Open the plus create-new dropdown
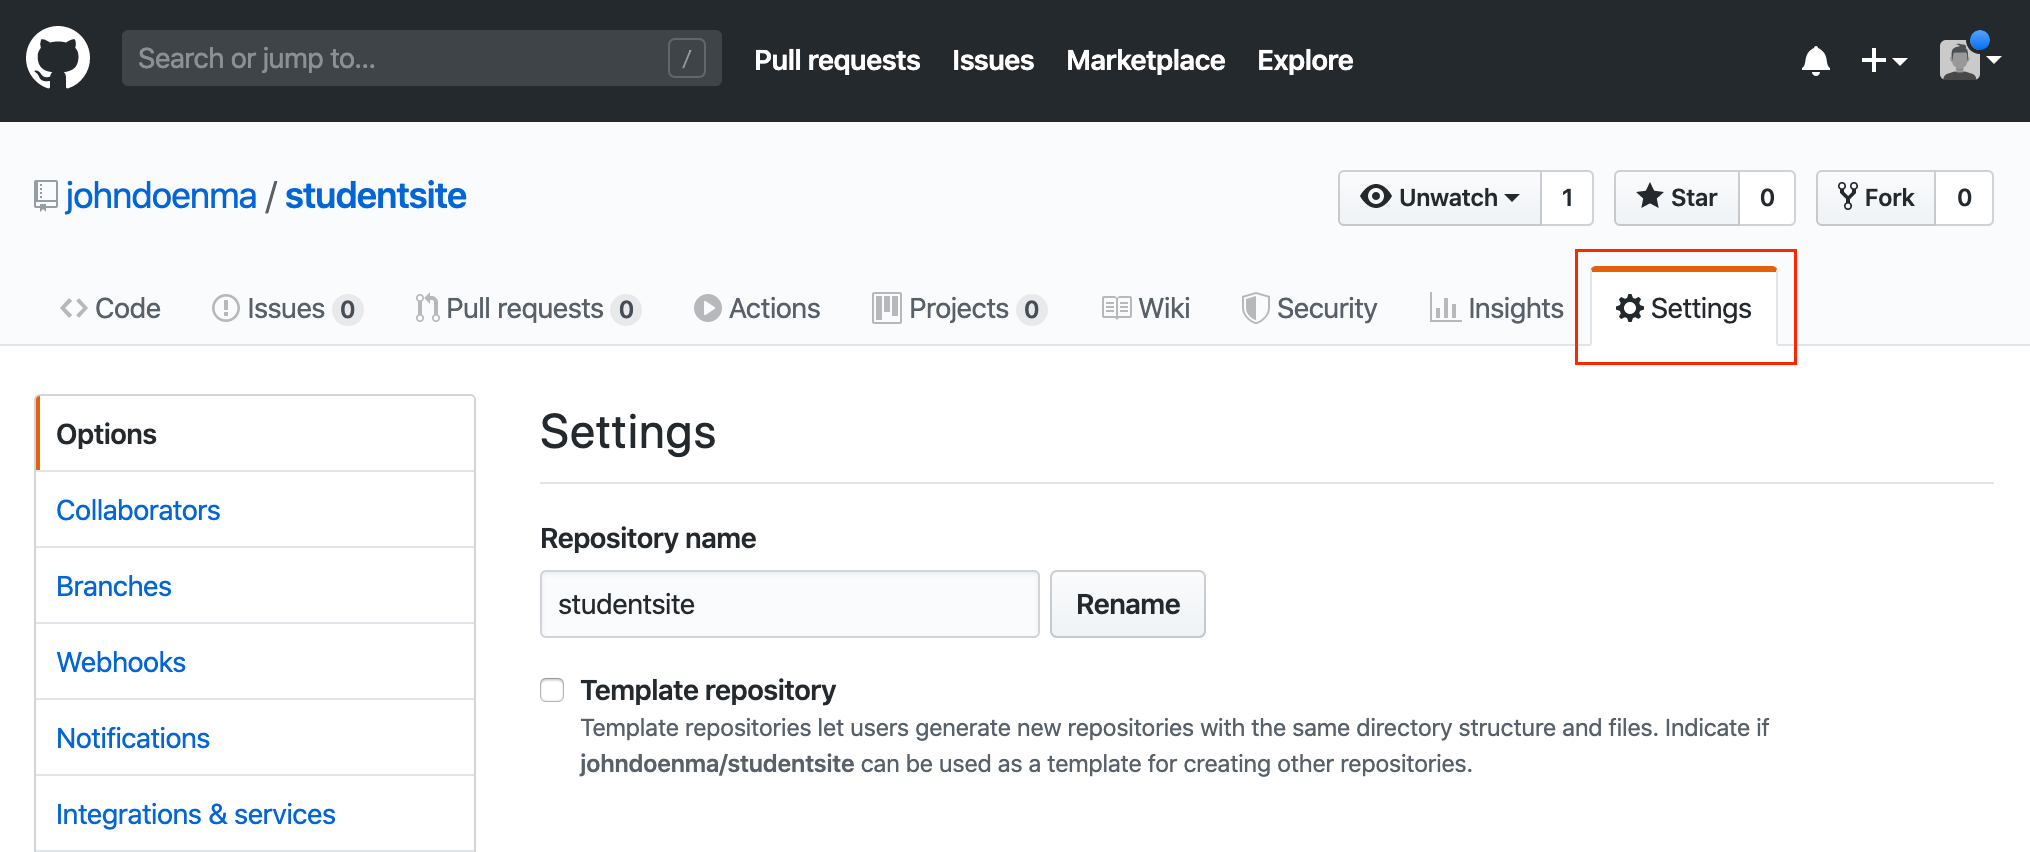Viewport: 2030px width, 852px height. 1883,61
